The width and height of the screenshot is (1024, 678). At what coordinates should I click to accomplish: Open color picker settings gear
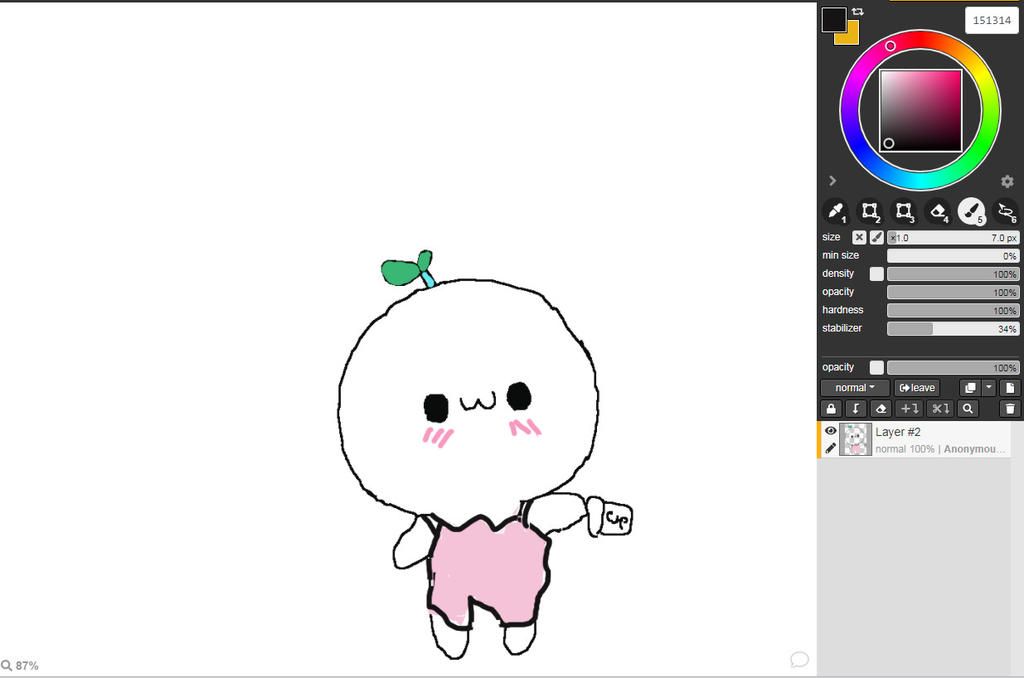(1007, 181)
